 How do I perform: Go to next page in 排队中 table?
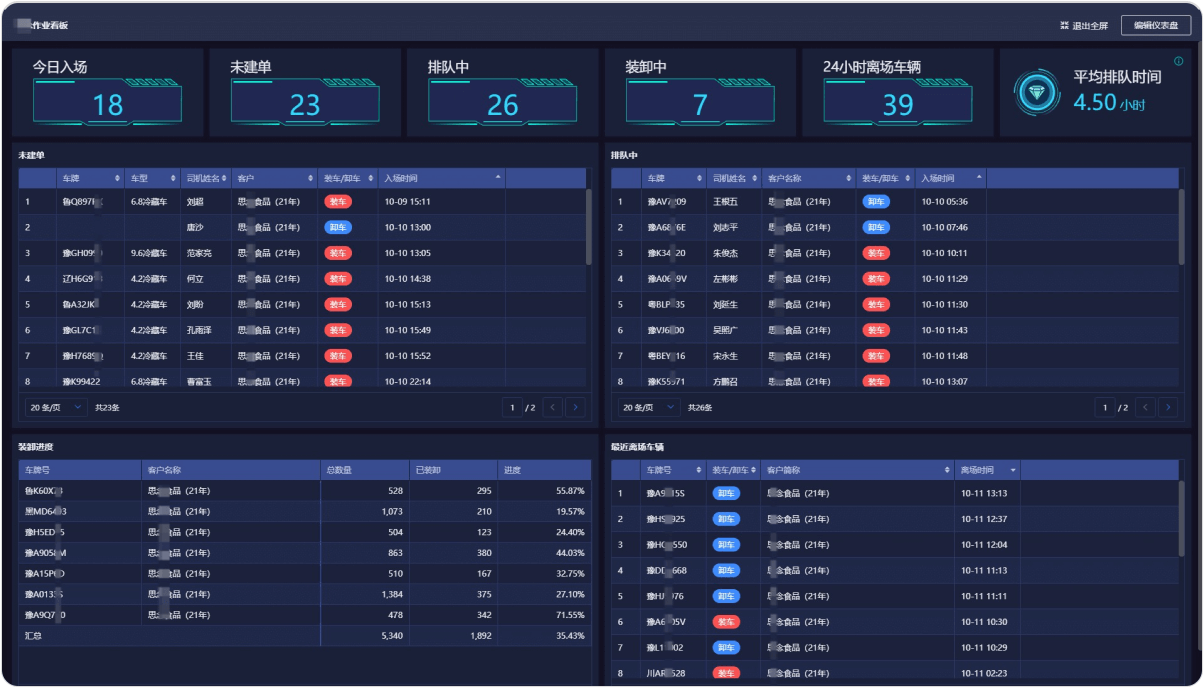(x=1169, y=407)
